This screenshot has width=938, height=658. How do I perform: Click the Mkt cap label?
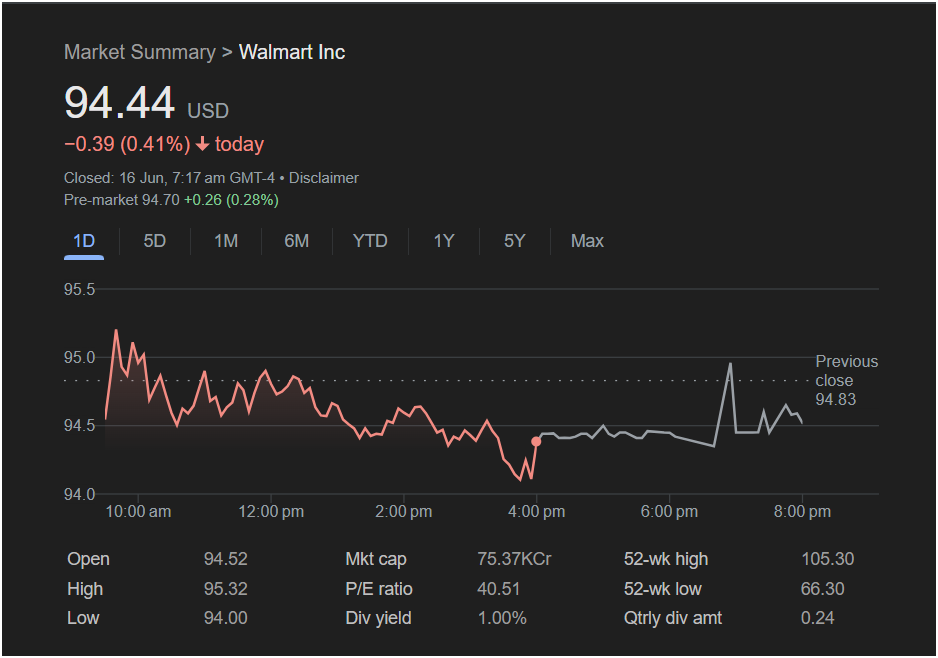point(376,559)
